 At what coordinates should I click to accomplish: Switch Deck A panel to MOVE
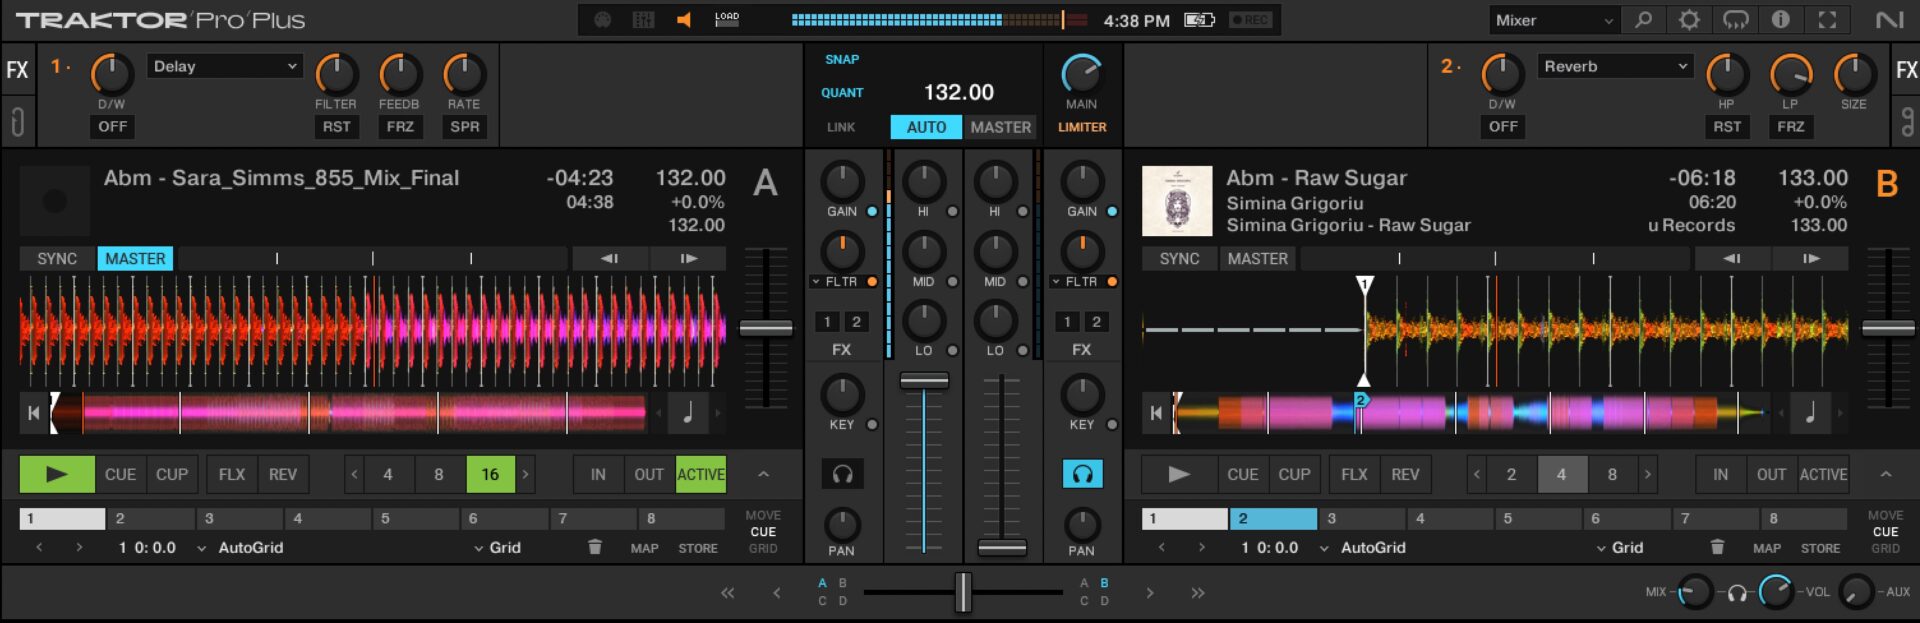tap(763, 515)
